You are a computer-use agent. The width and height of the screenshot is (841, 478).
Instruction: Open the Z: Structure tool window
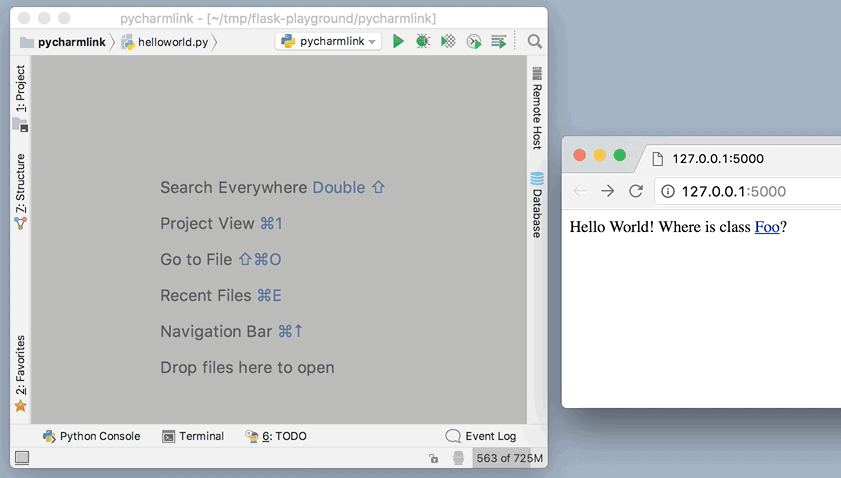pos(20,192)
